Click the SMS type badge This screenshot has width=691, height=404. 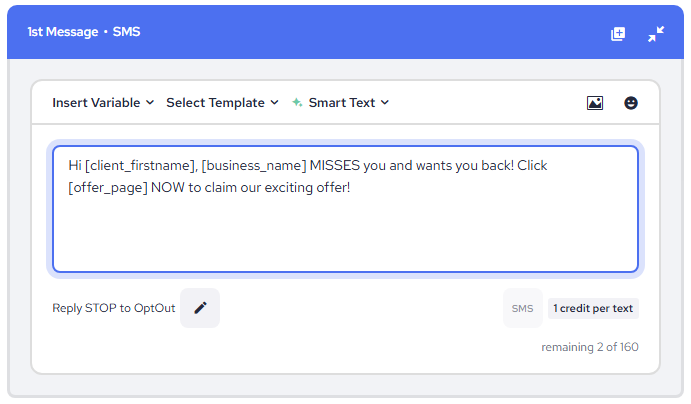tap(522, 308)
